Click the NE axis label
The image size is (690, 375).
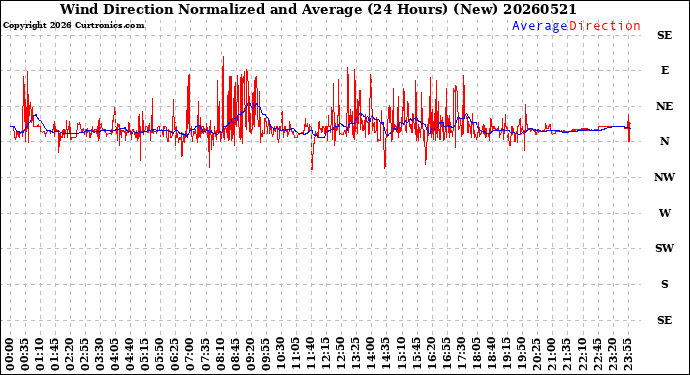(664, 106)
